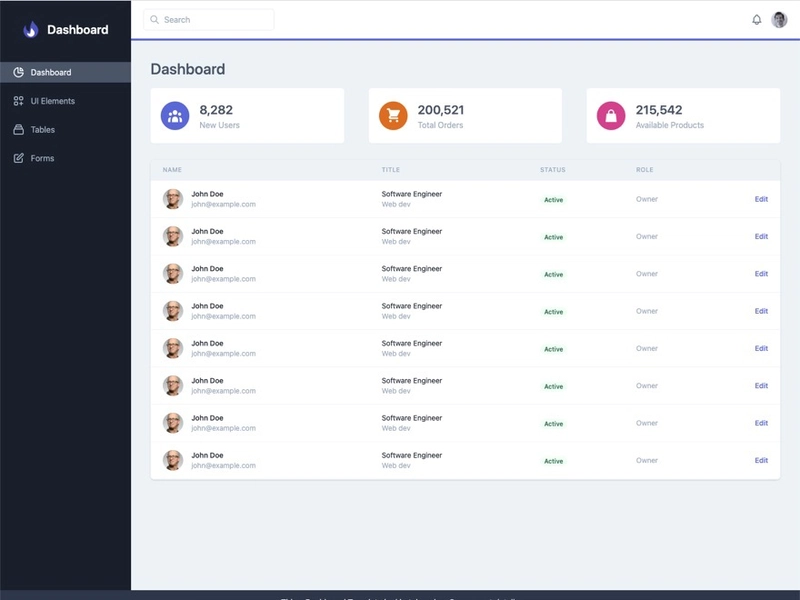The image size is (800, 600).
Task: Open the notifications bell icon
Action: [757, 20]
